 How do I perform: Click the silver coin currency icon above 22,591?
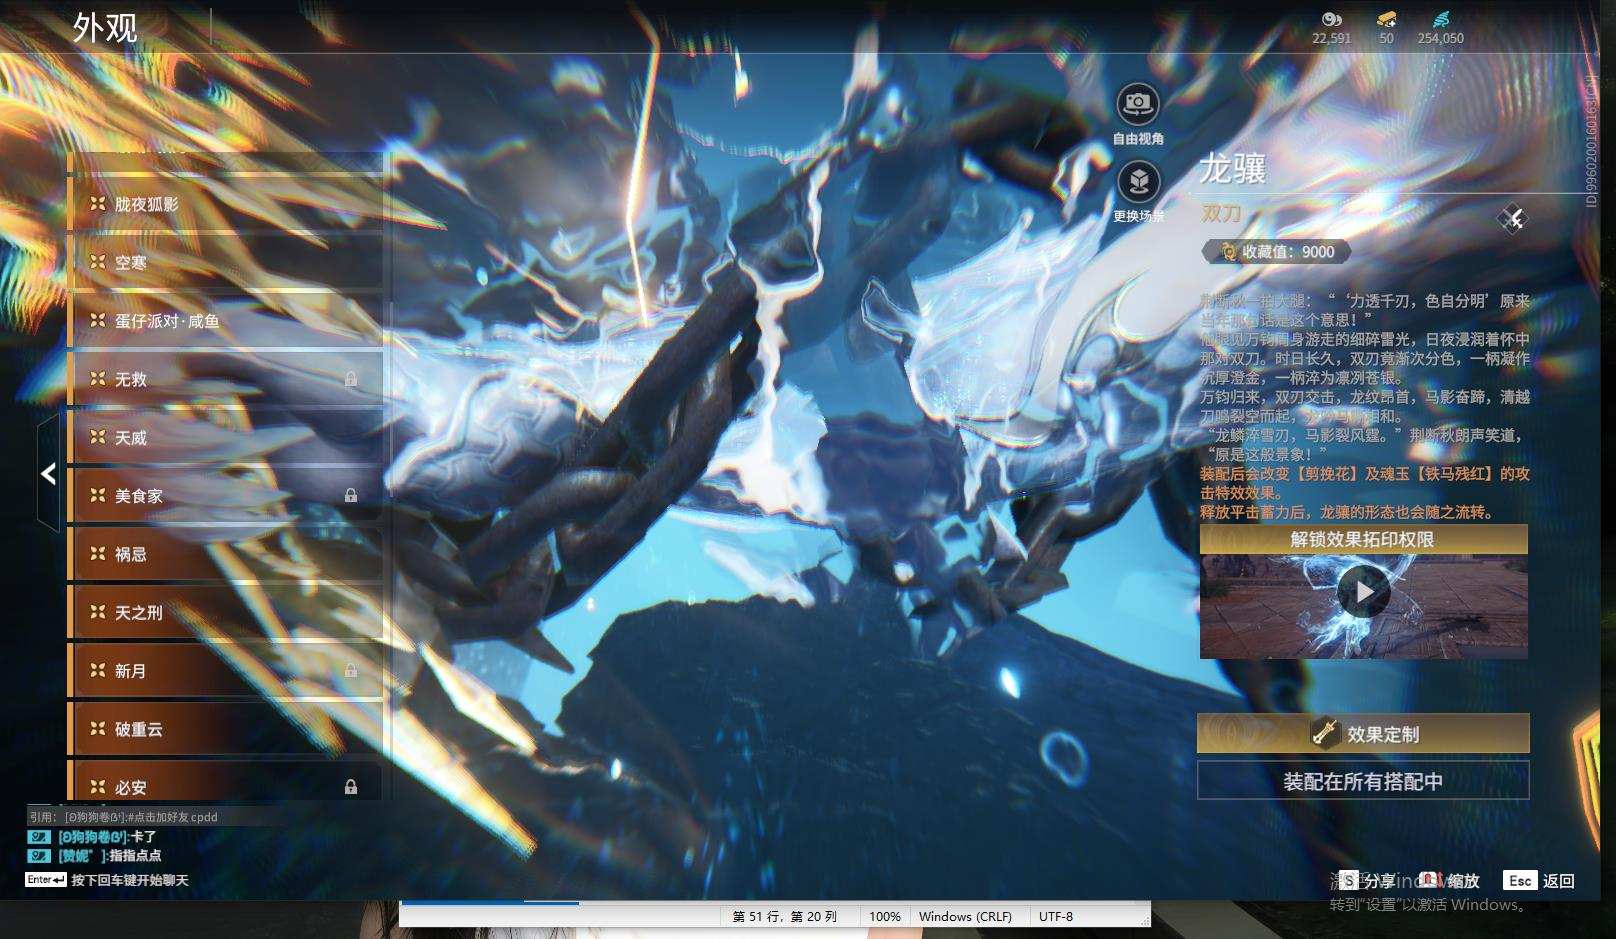pyautogui.click(x=1331, y=19)
